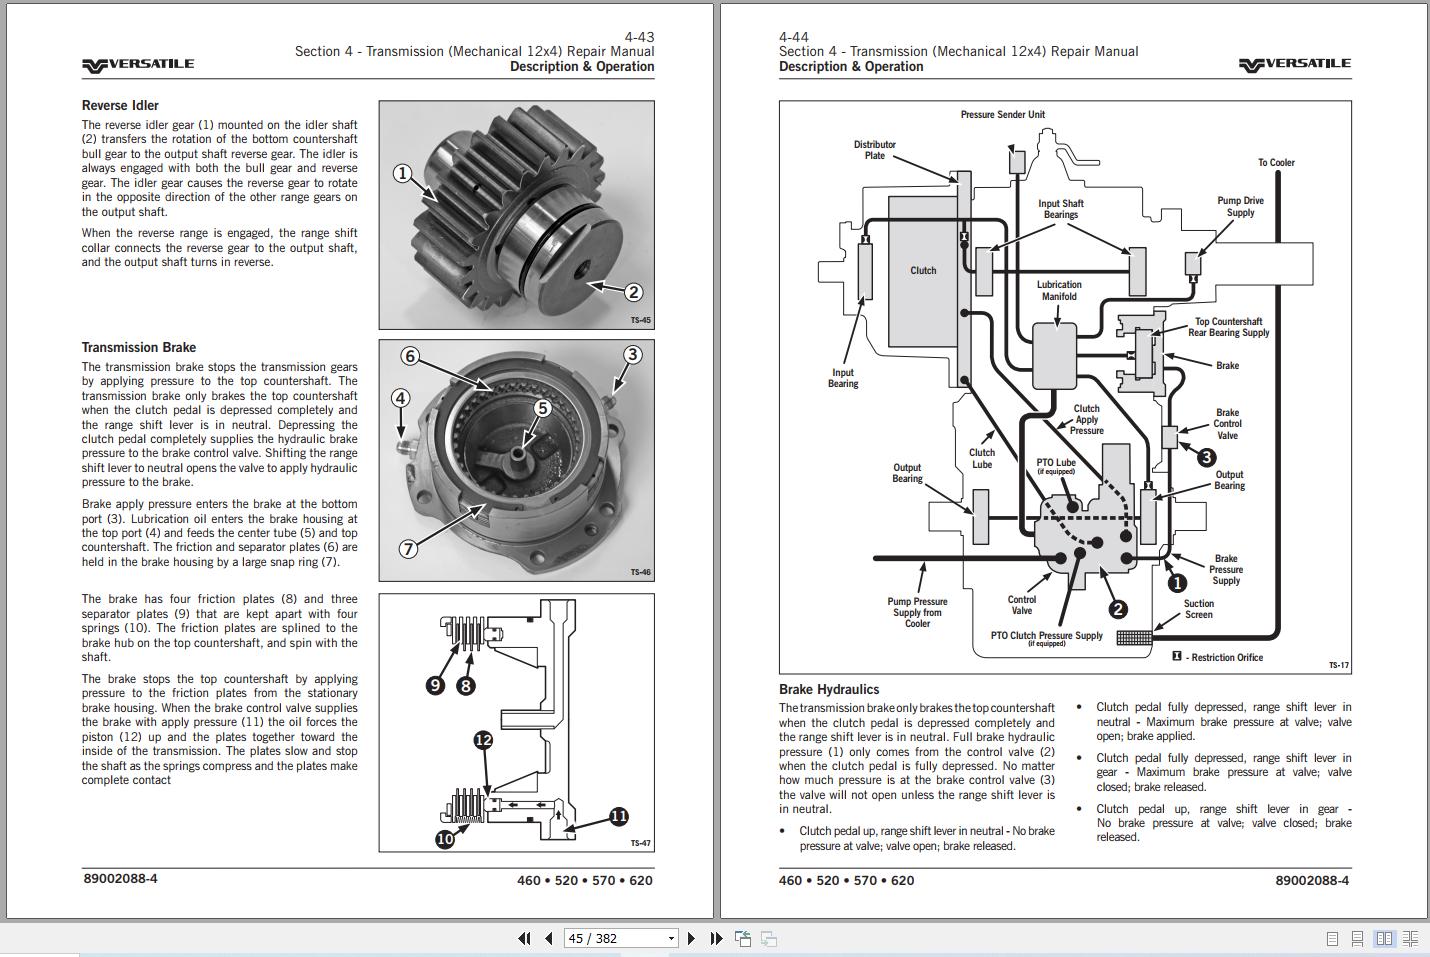Viewport: 1430px width, 957px height.
Task: Click the Lubrication Manifold label
Action: (1059, 290)
